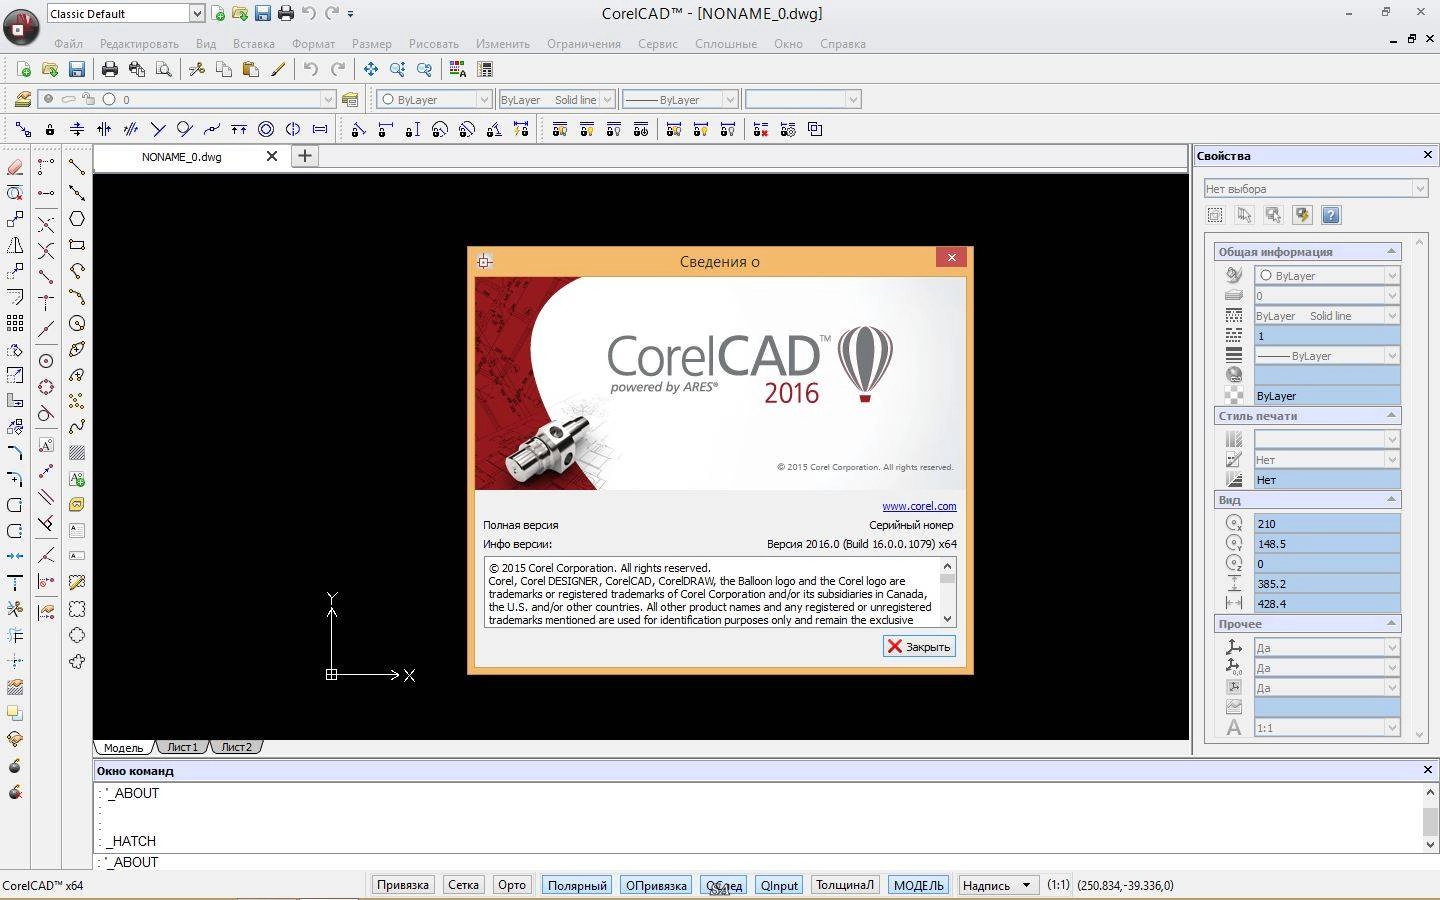The image size is (1440, 900).
Task: Click the view width field showing 428.4
Action: click(x=1327, y=604)
